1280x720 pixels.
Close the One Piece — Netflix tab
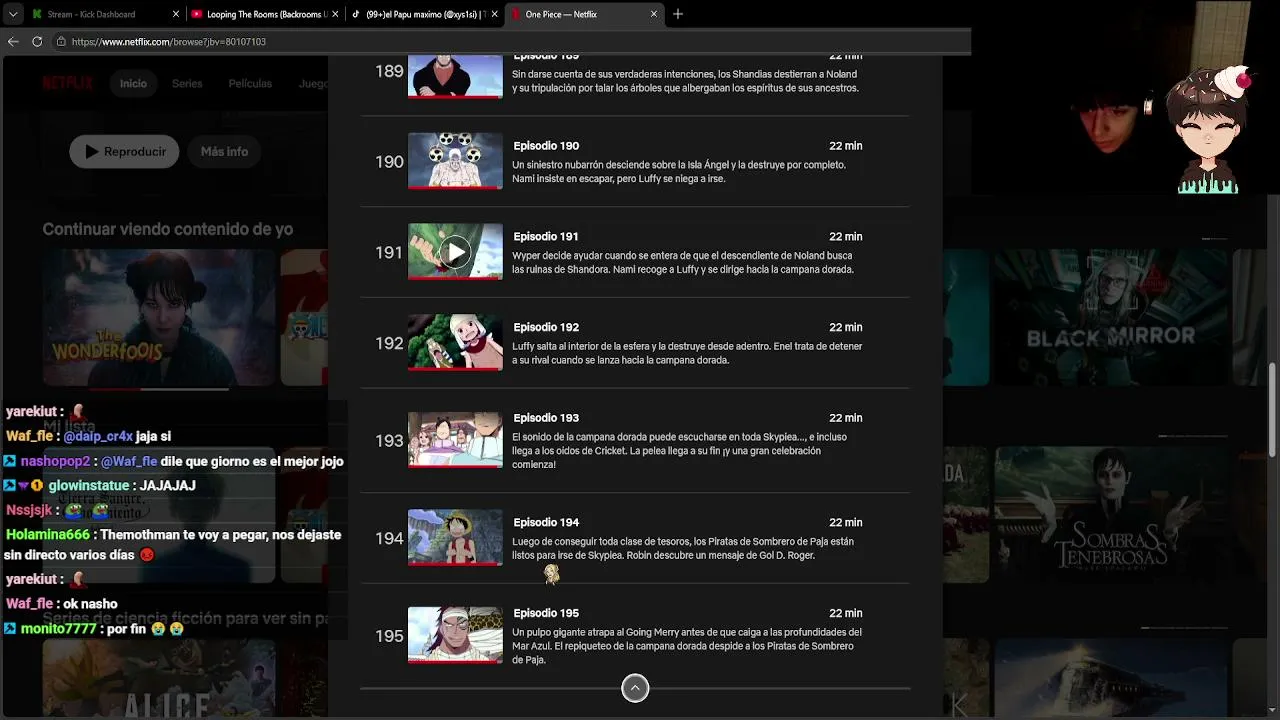pyautogui.click(x=654, y=14)
